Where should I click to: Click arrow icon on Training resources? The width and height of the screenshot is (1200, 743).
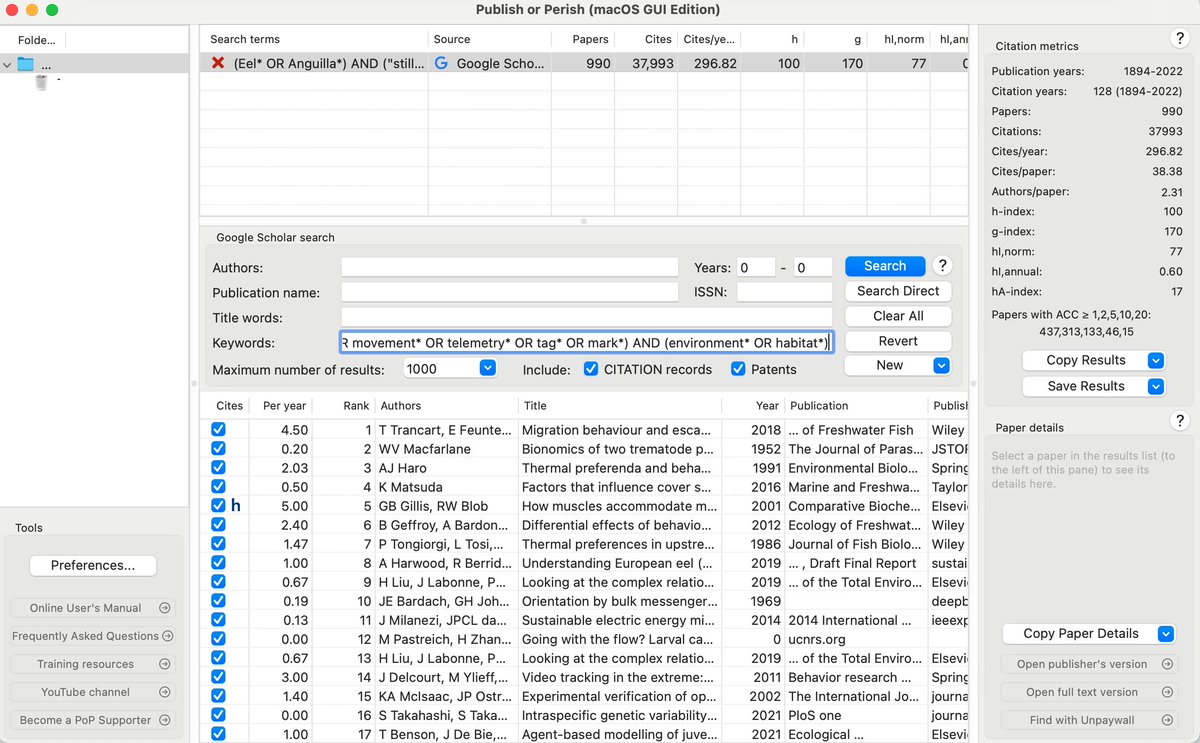point(165,664)
